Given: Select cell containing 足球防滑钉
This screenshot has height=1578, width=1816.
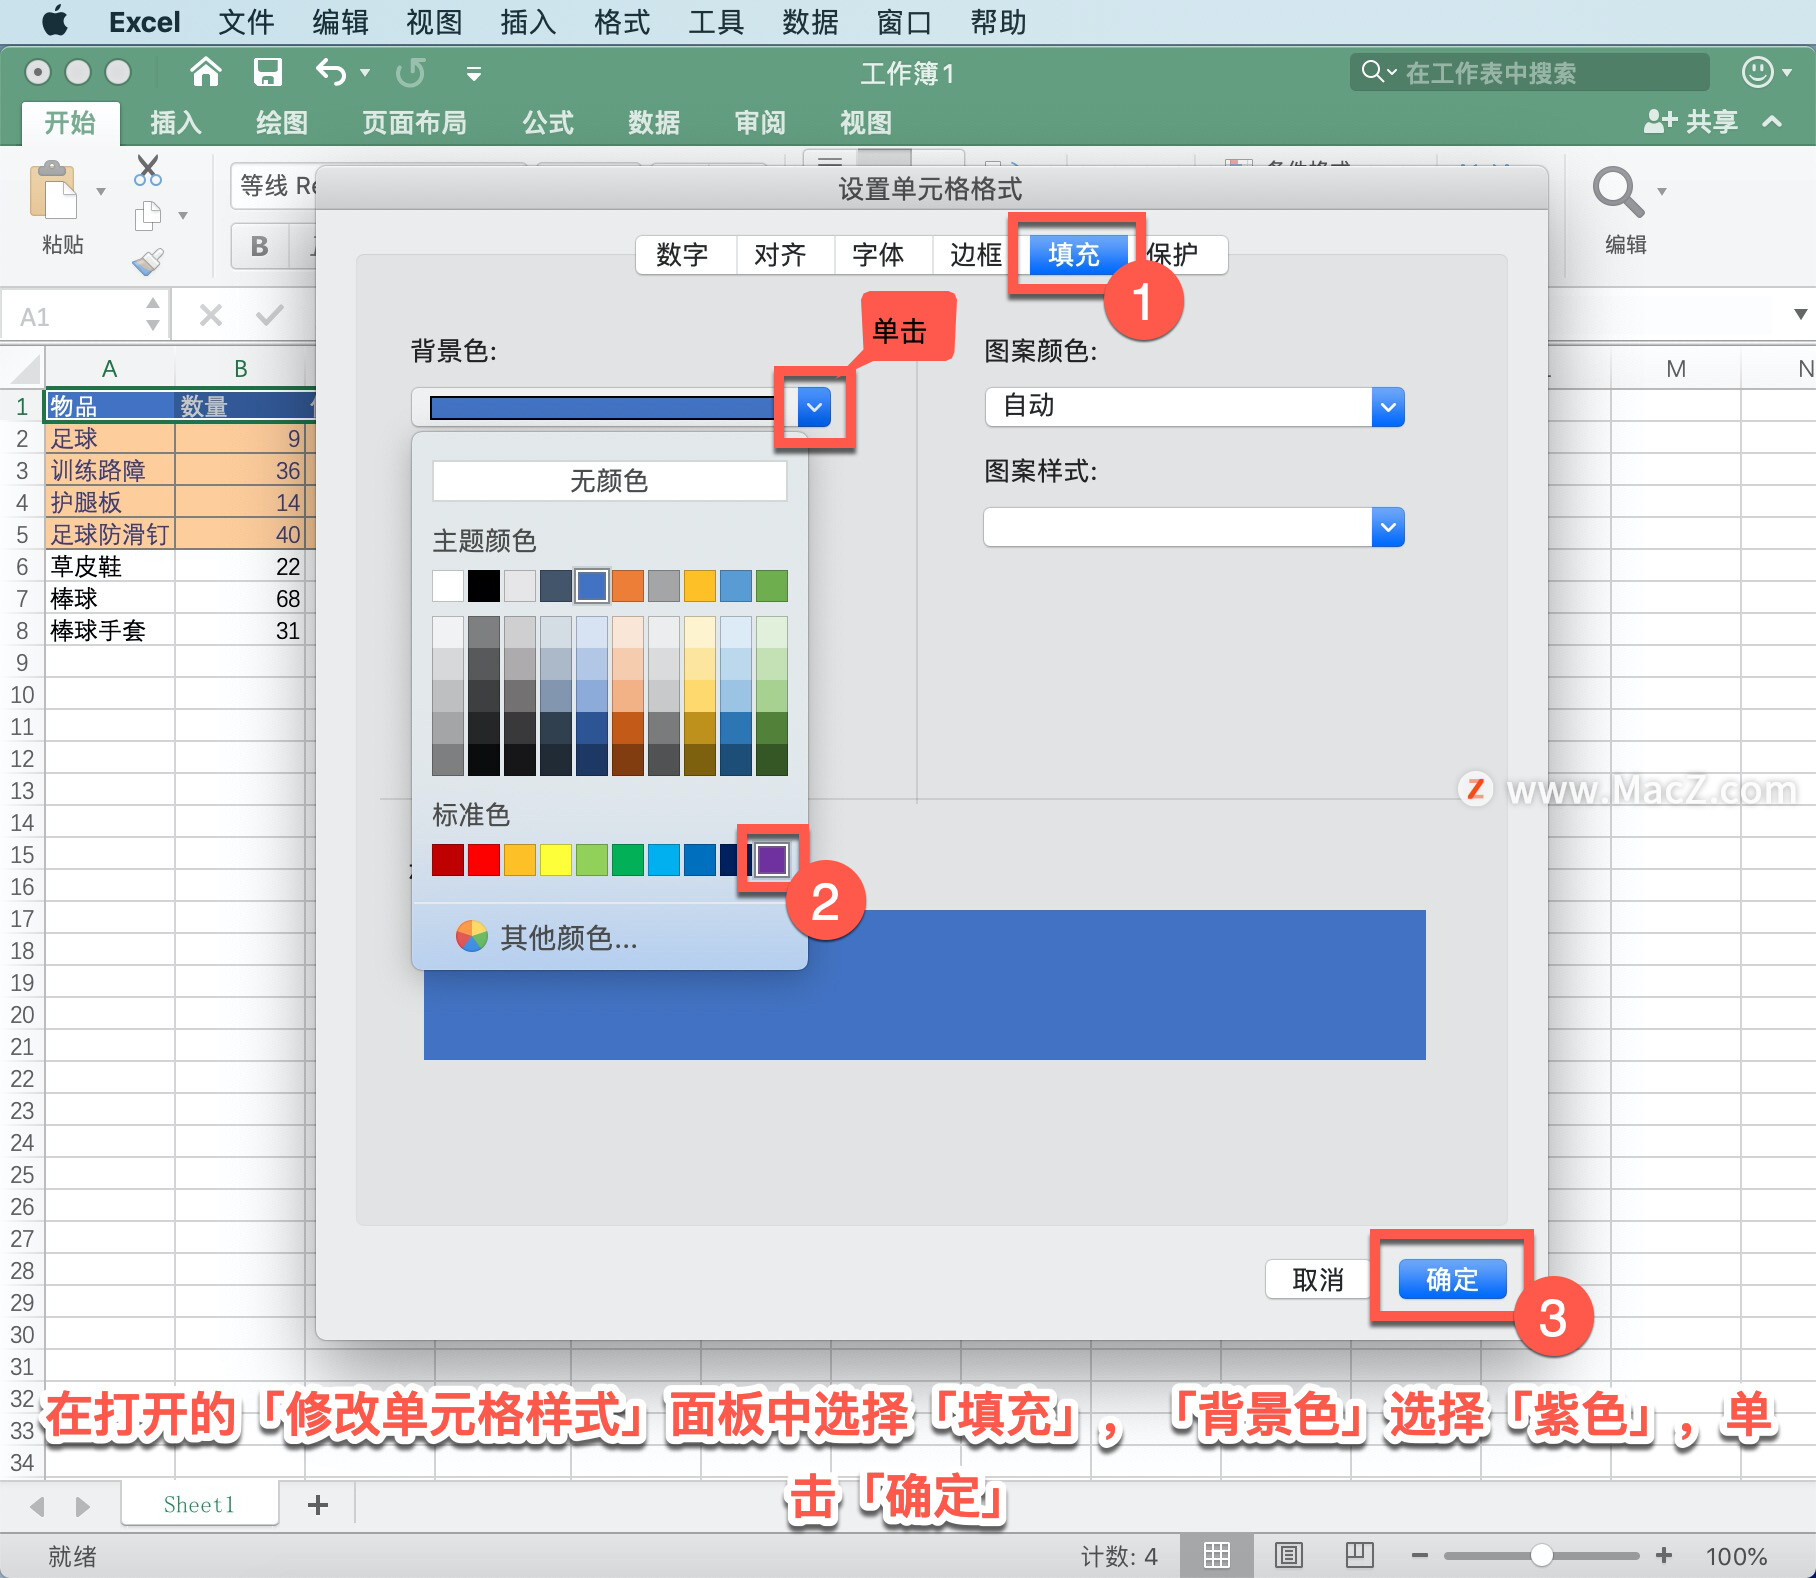Looking at the screenshot, I should coord(110,535).
